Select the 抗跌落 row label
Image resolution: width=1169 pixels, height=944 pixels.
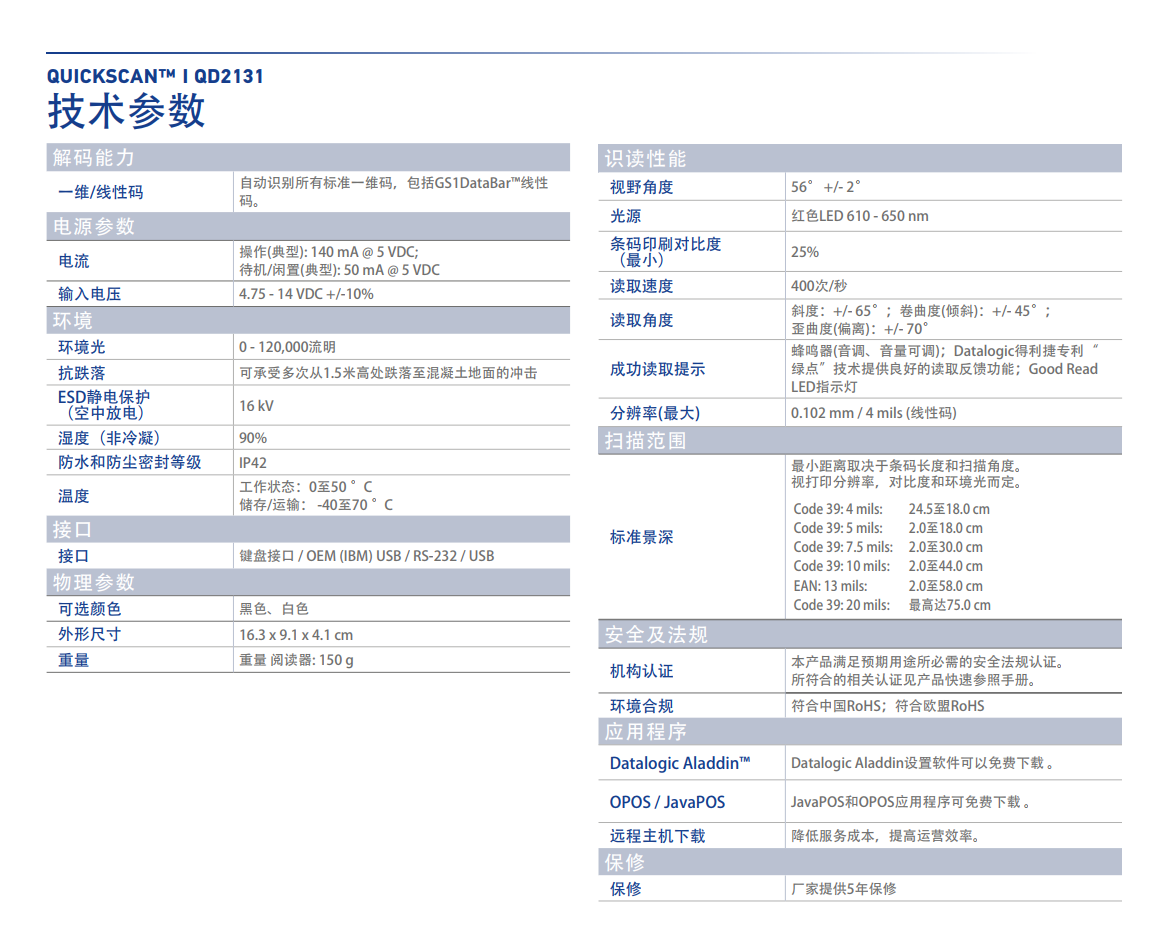tap(82, 373)
